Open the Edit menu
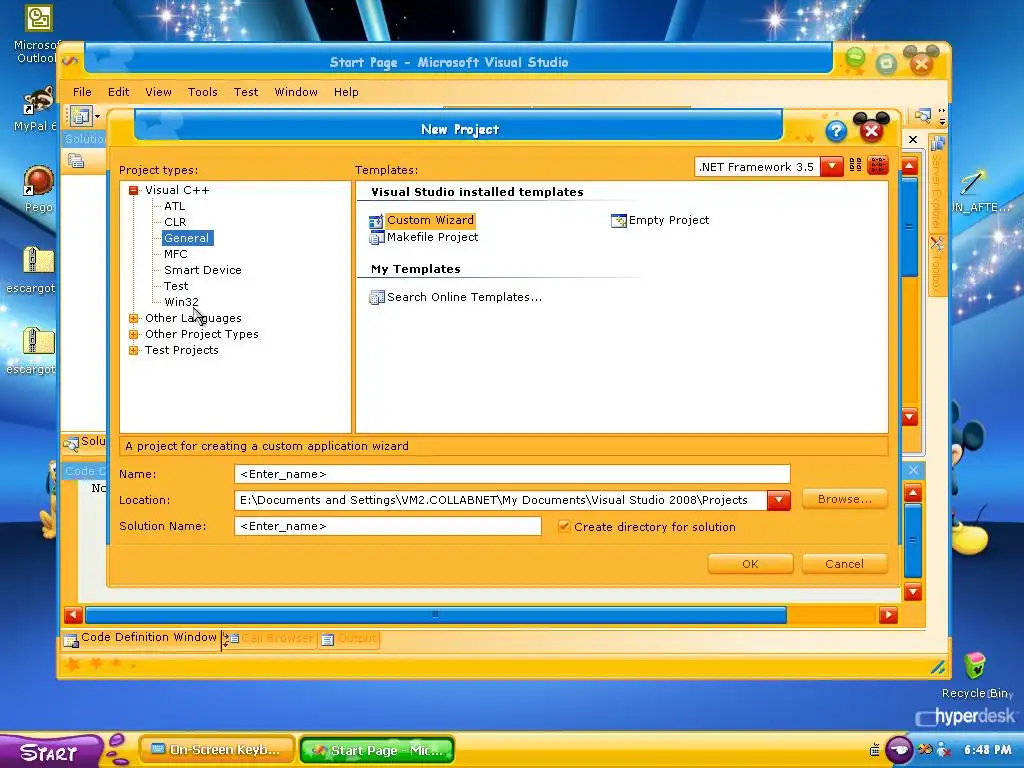The height and width of the screenshot is (768, 1024). pos(118,92)
